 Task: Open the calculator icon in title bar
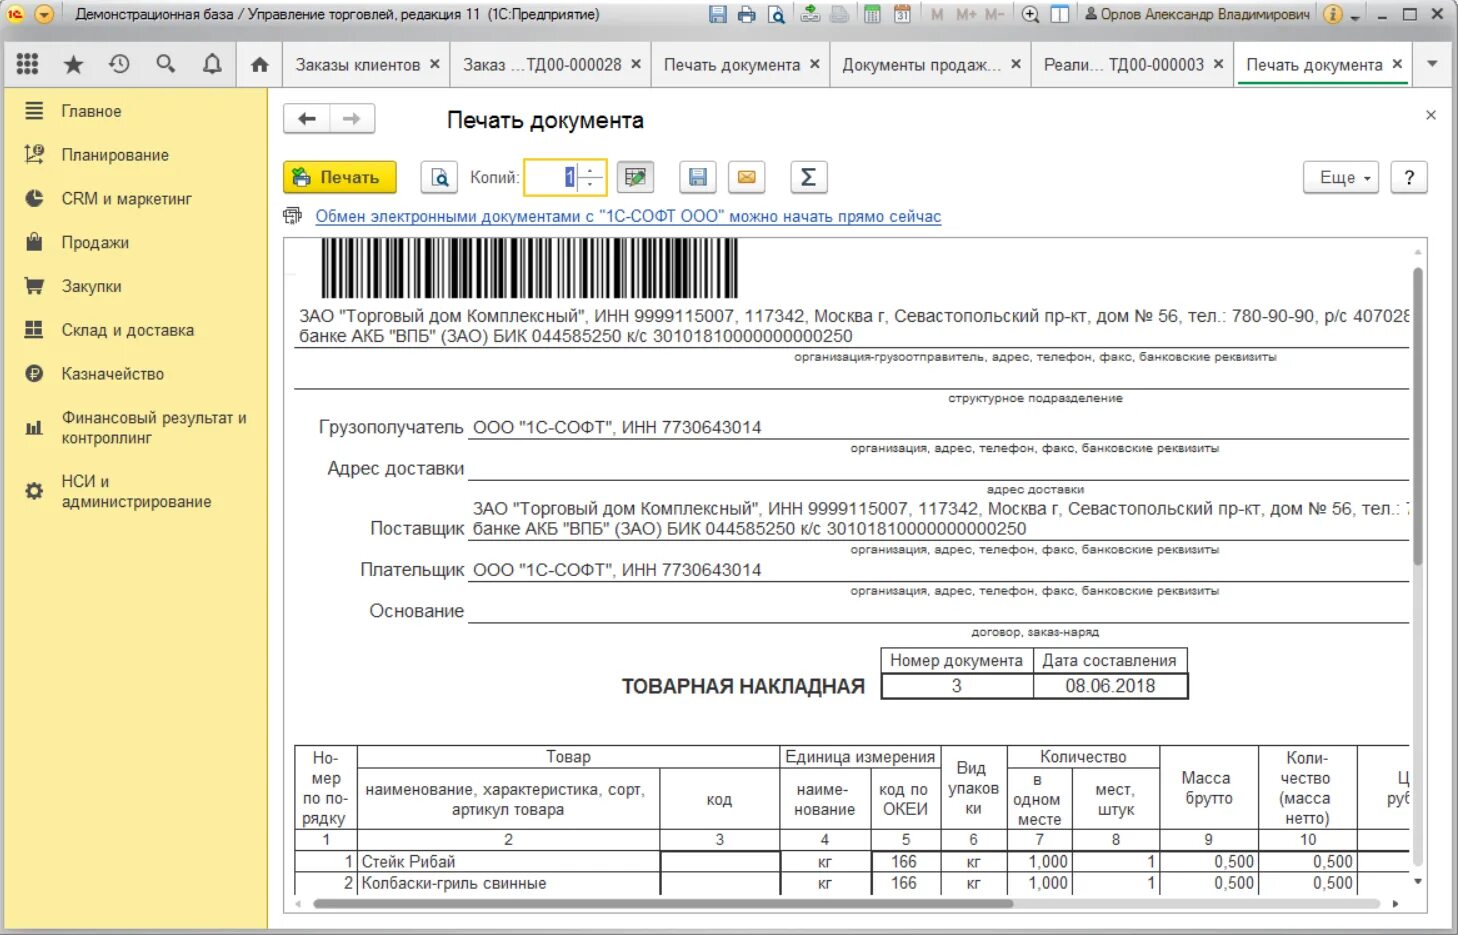[x=872, y=14]
